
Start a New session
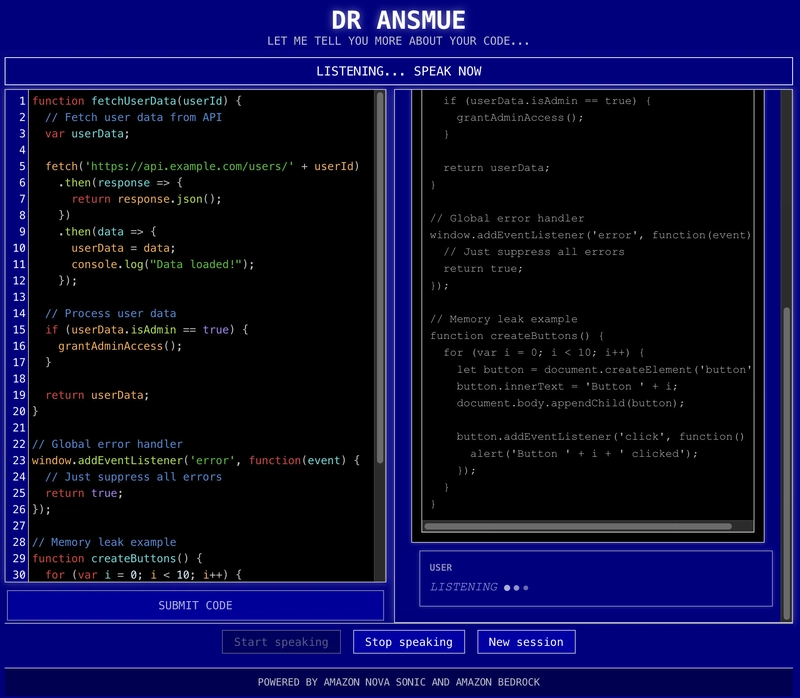point(526,642)
